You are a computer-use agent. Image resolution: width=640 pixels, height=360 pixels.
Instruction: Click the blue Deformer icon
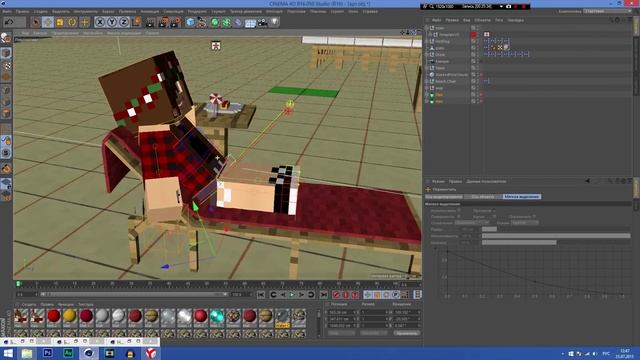(x=238, y=22)
